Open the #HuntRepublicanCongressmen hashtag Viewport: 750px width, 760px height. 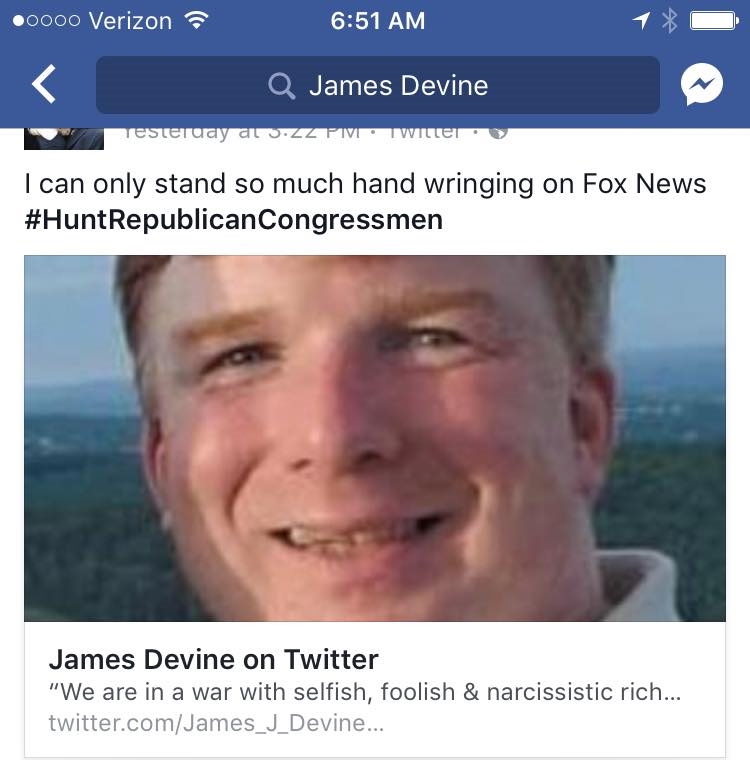233,220
